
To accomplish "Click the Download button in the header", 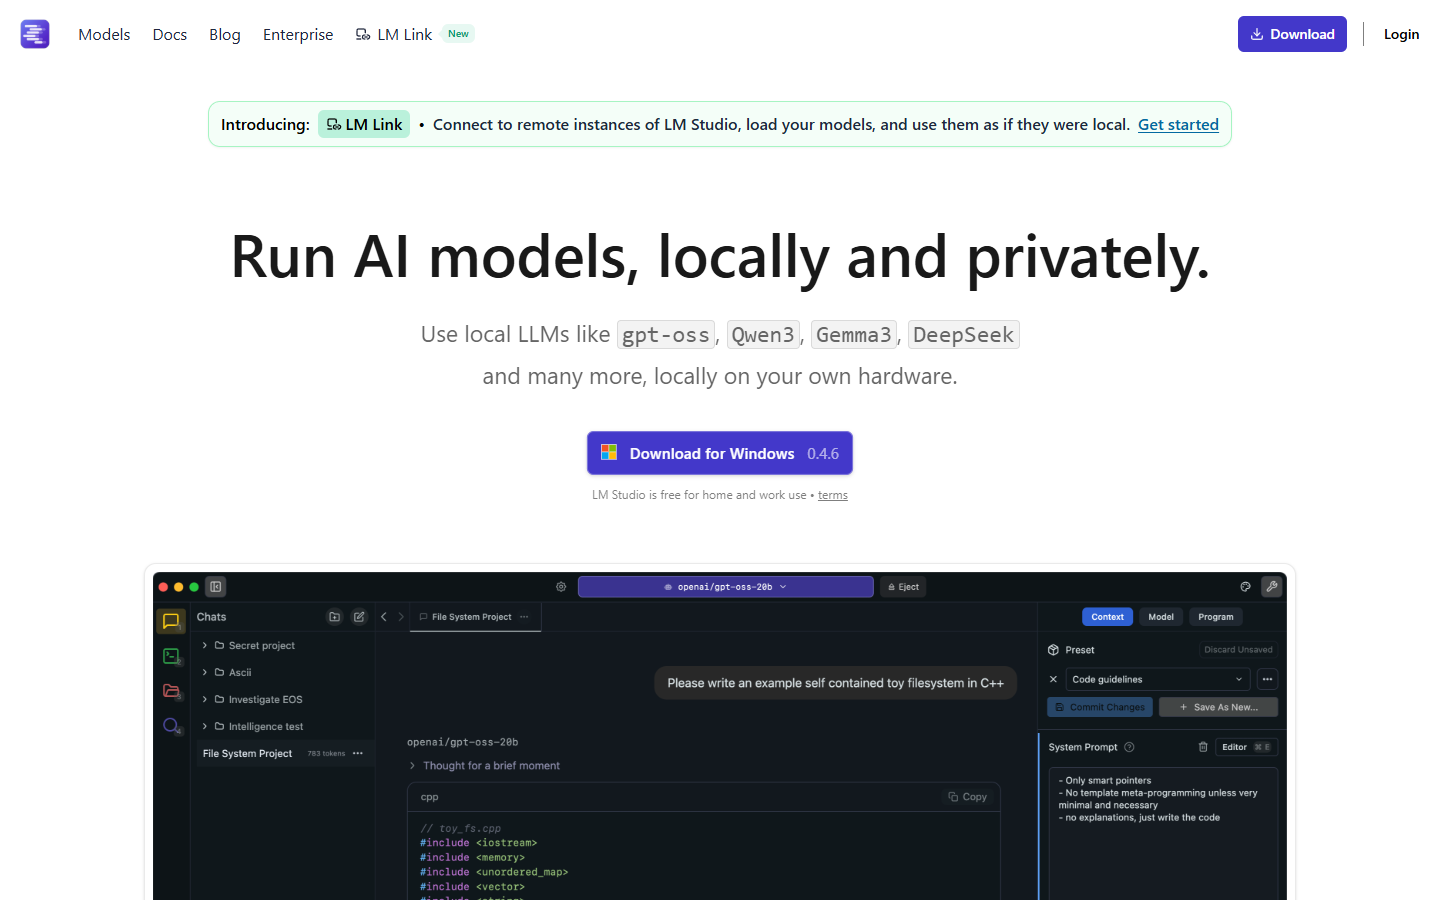I will 1292,34.
